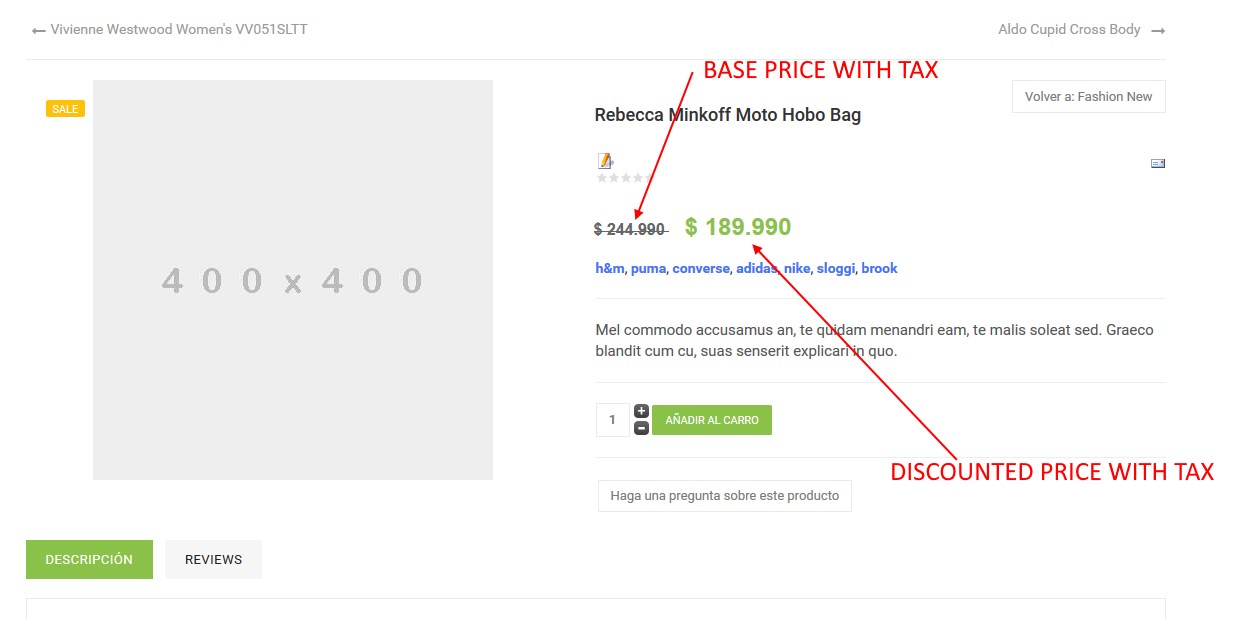Decrease quantity with the minus icon

[640, 430]
